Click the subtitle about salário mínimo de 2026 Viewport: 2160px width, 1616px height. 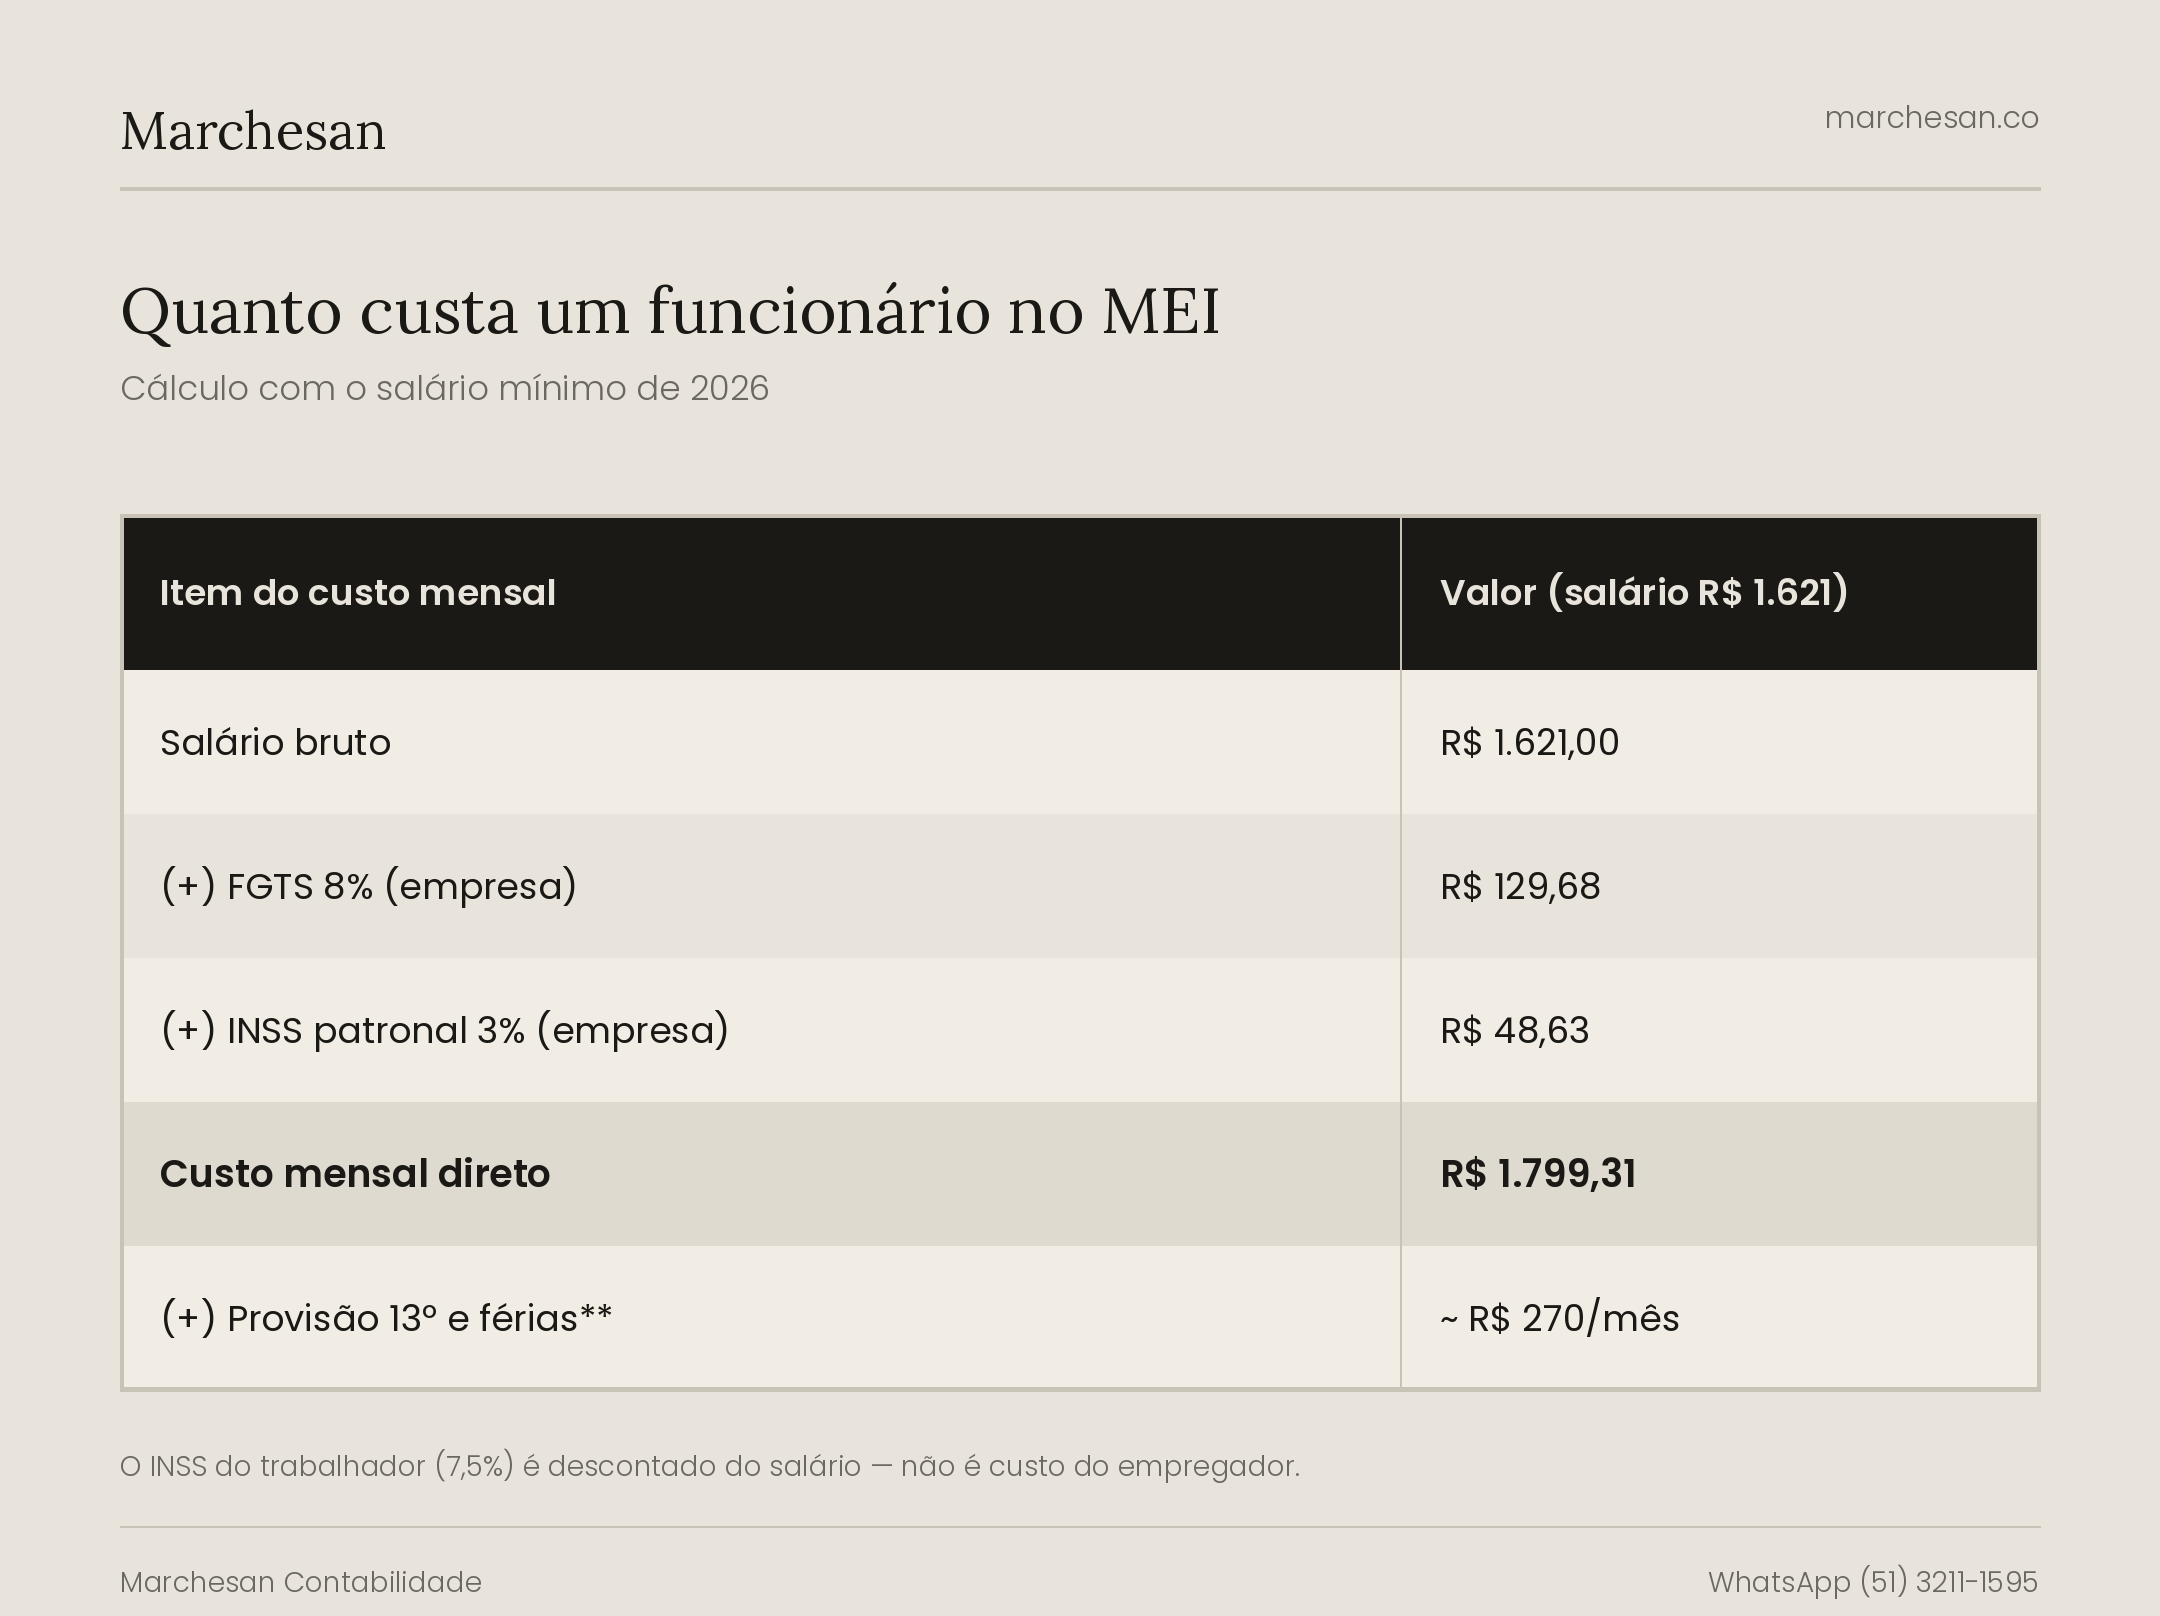[x=445, y=388]
